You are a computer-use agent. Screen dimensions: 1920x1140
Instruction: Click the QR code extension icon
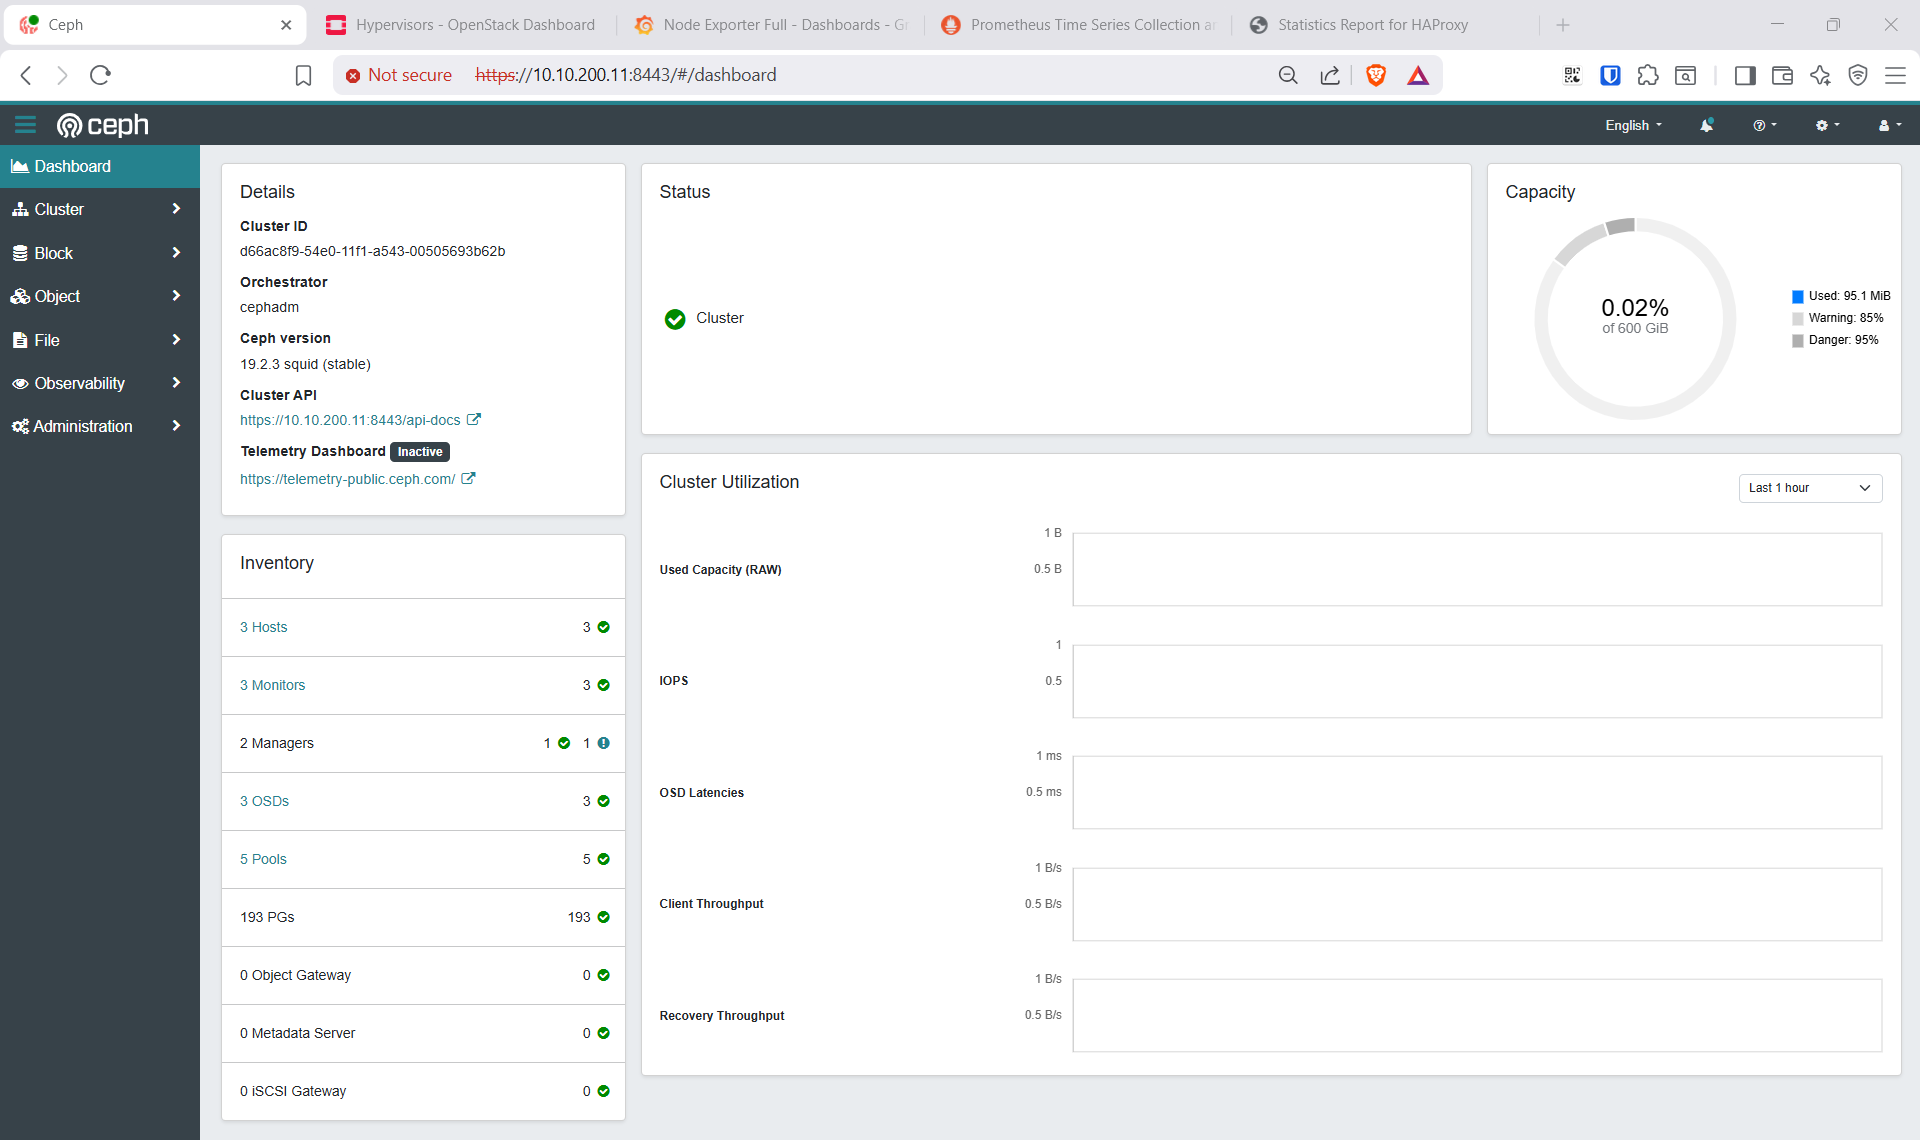pos(1572,75)
